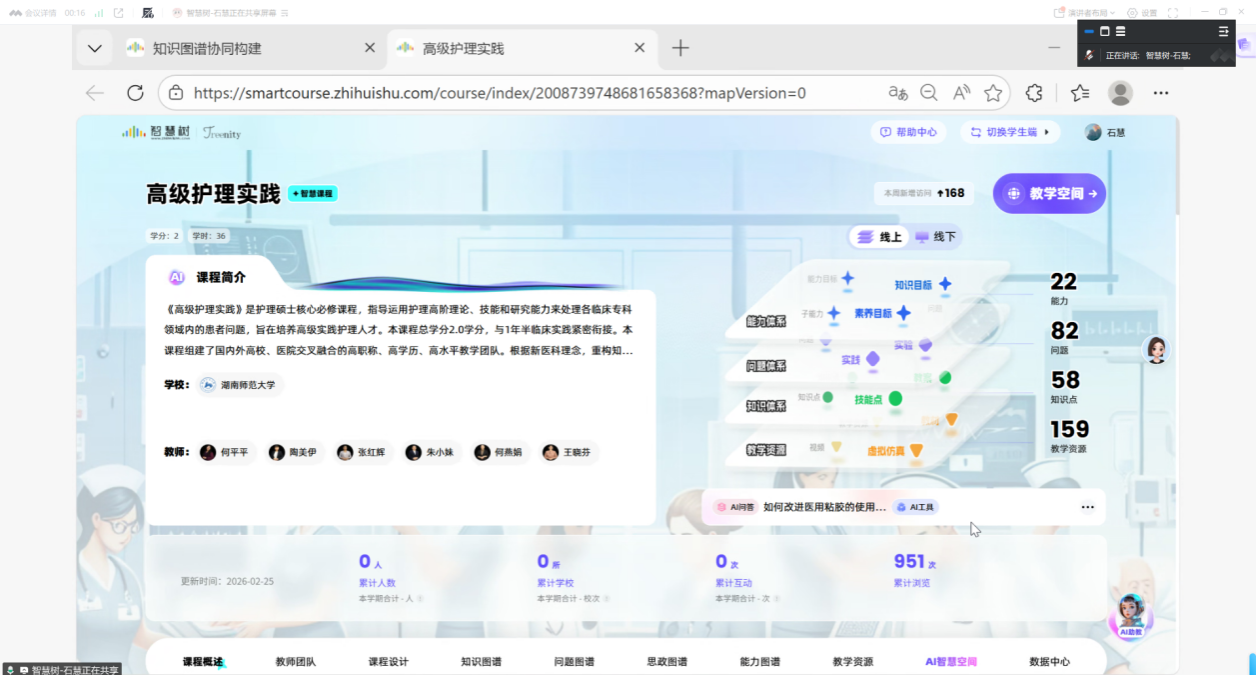Add page to favorites star icon
Viewport: 1256px width, 675px height.
(993, 93)
